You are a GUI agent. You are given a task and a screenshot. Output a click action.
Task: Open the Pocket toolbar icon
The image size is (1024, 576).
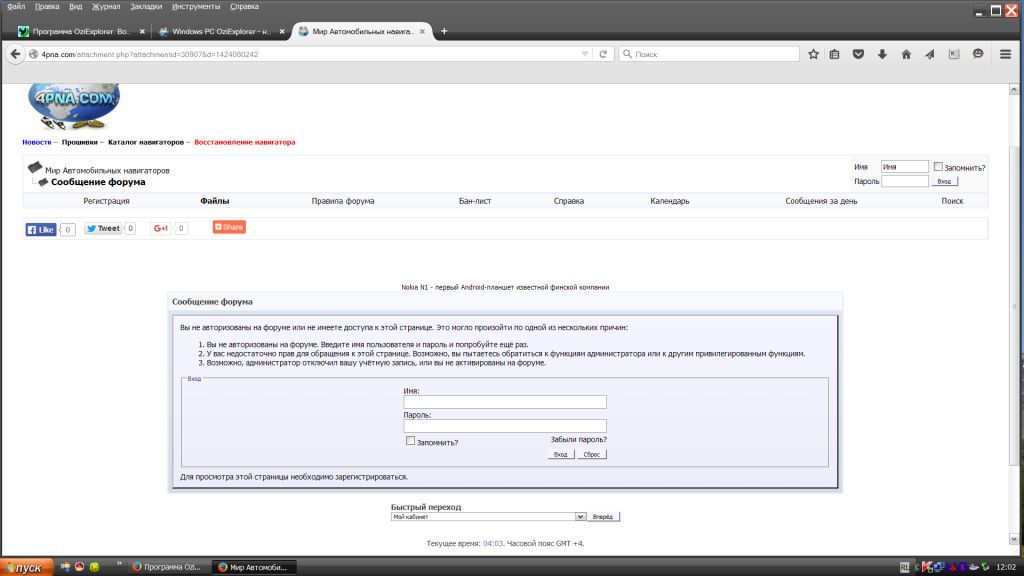[858, 54]
